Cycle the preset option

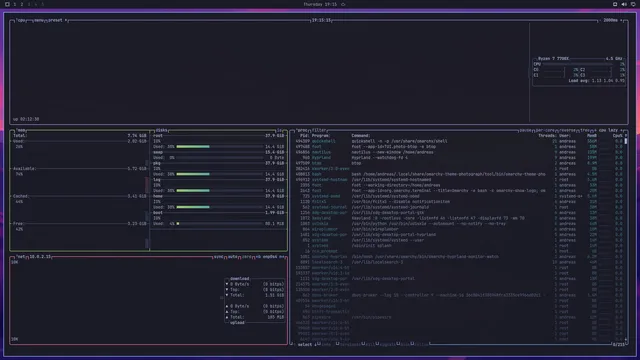tap(57, 20)
